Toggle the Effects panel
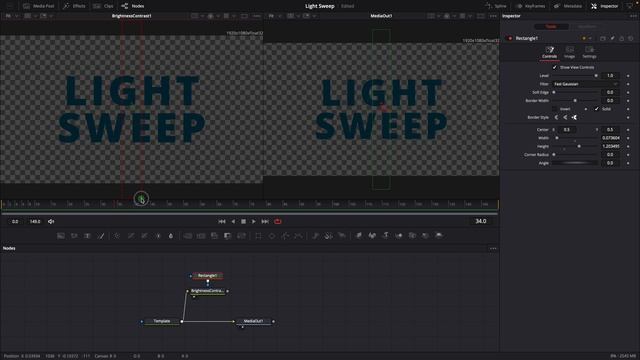Image resolution: width=640 pixels, height=360 pixels. point(74,6)
